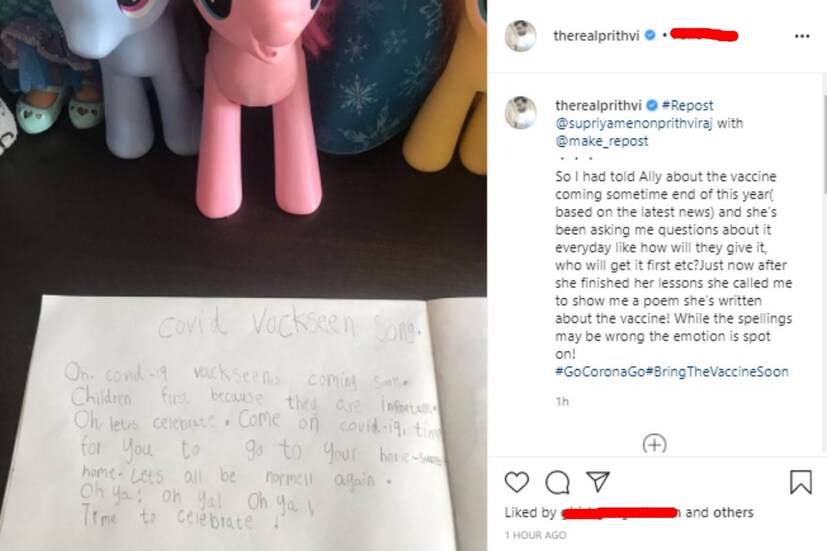
Task: Click the #Repost hashtag
Action: coord(687,105)
